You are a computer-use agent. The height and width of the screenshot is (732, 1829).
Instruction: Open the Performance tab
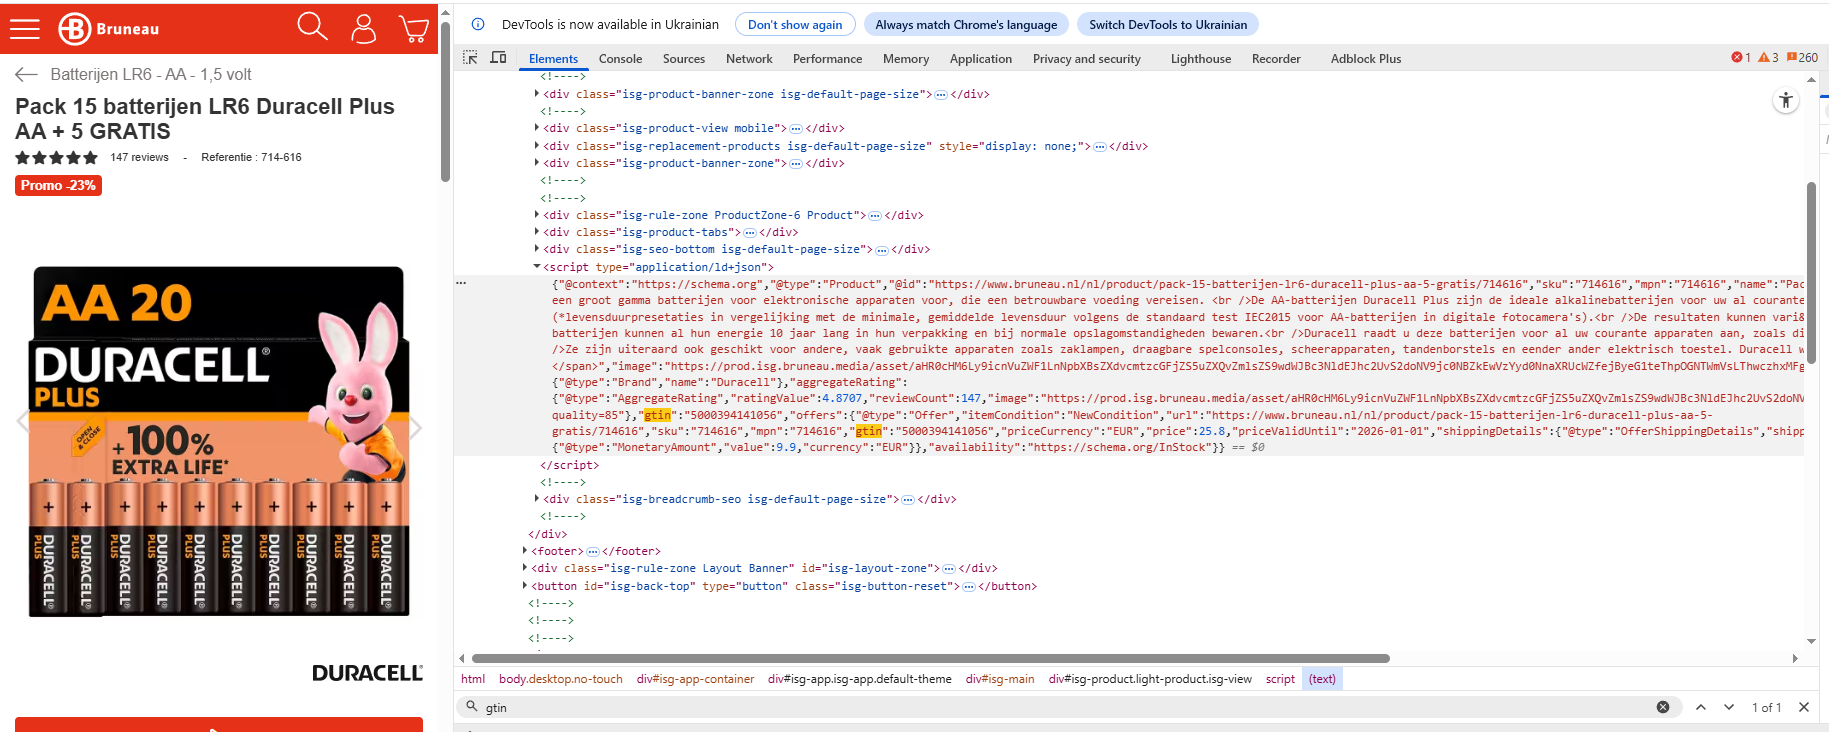point(827,58)
